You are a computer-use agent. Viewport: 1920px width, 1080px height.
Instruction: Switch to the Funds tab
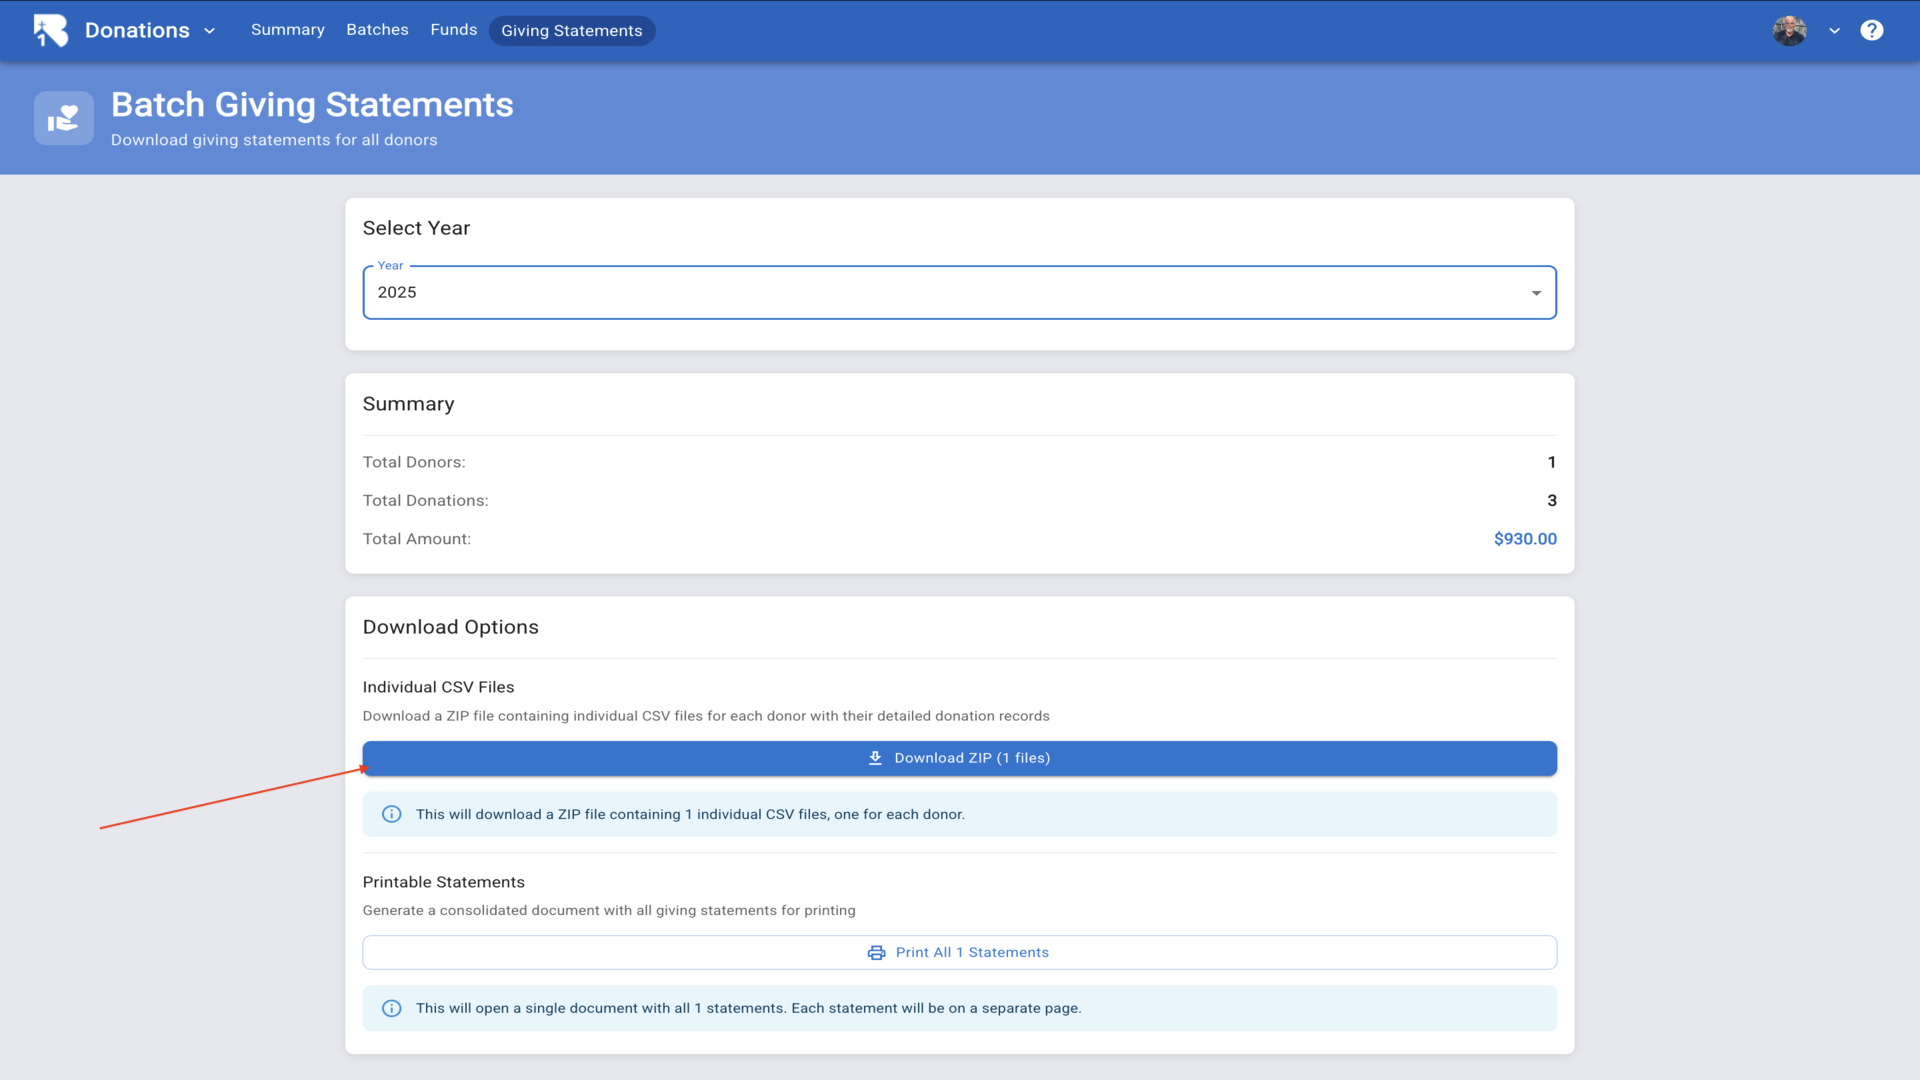click(x=453, y=30)
